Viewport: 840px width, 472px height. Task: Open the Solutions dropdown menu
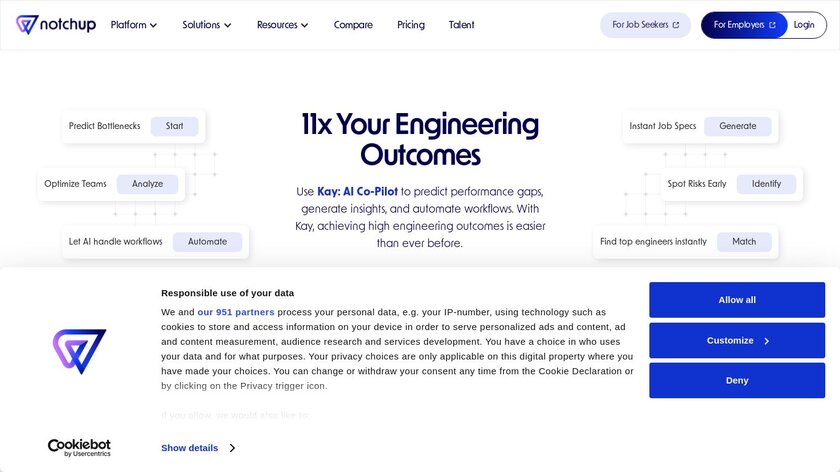[x=207, y=25]
